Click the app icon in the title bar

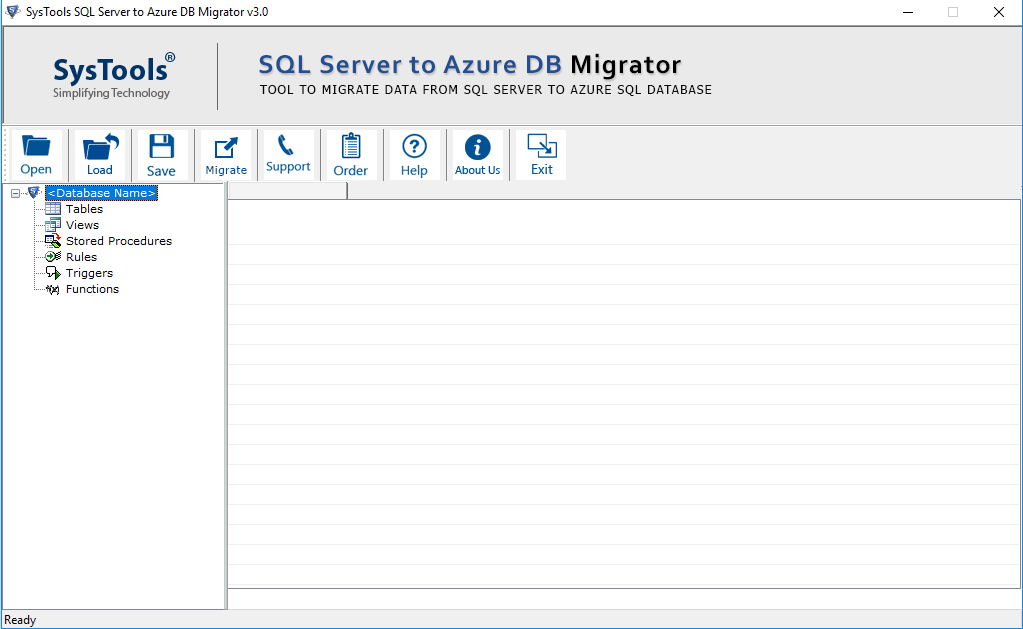click(x=12, y=12)
